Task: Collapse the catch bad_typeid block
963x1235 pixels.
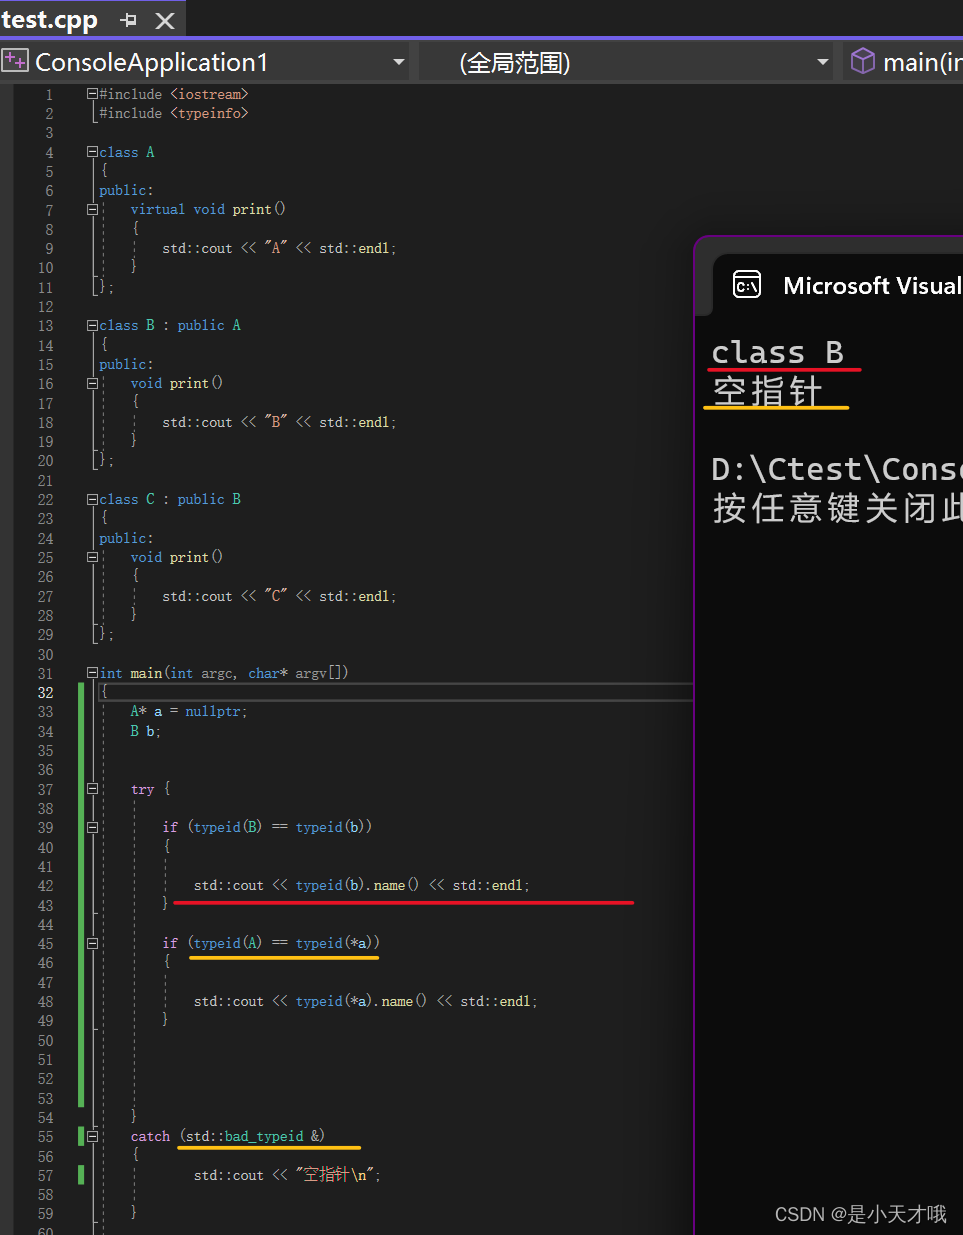Action: [91, 1136]
